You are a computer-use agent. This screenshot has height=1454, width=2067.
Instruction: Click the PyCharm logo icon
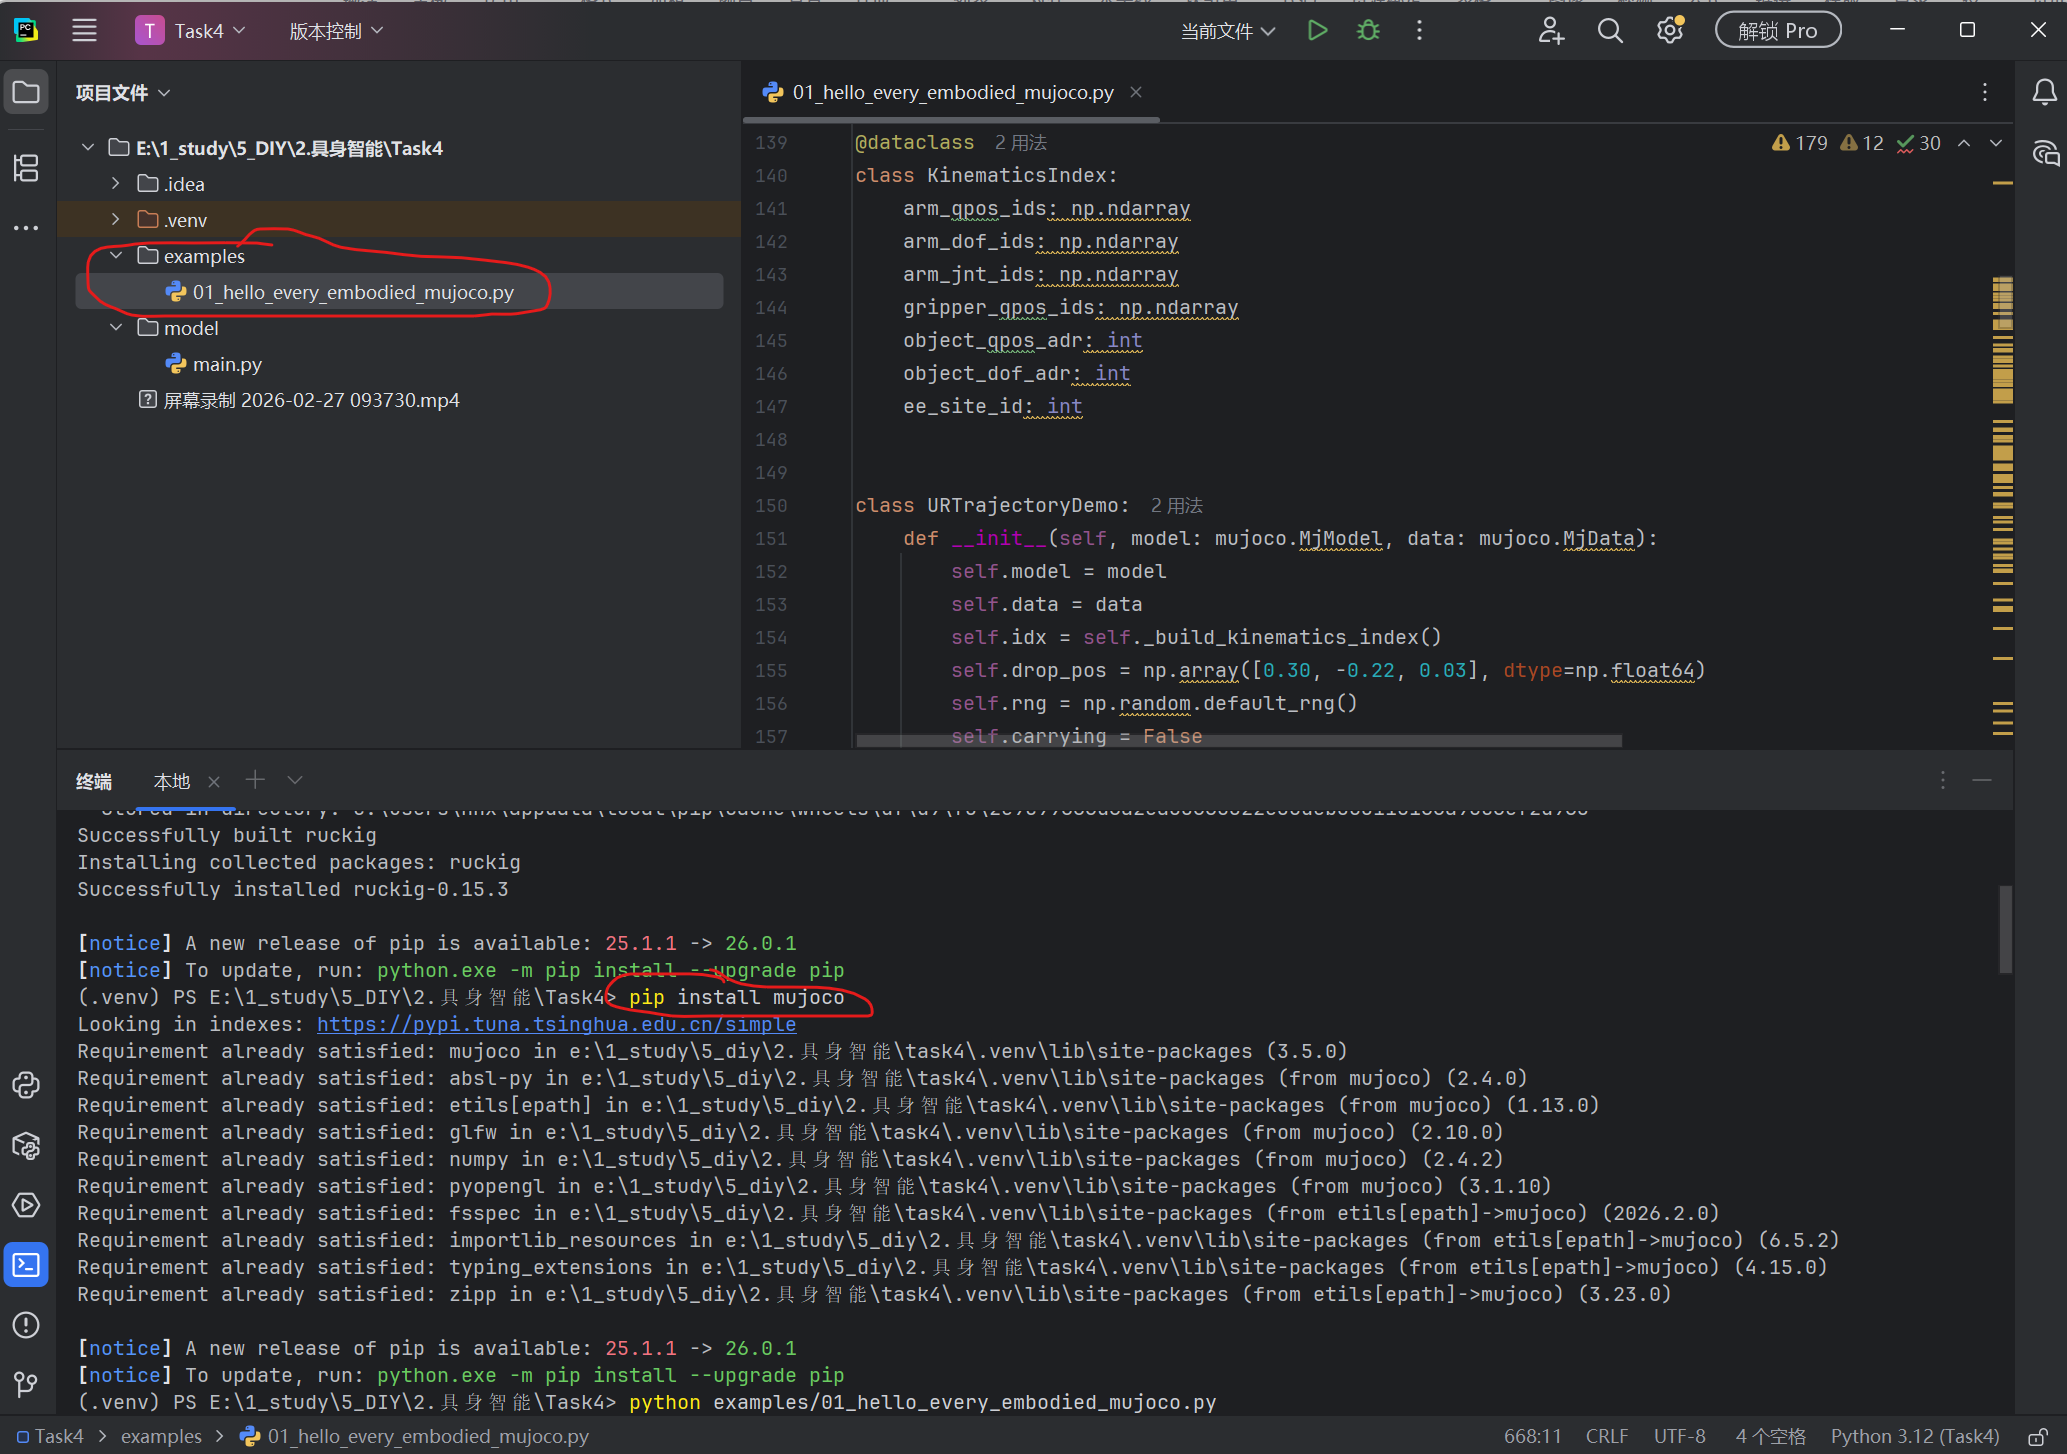pos(26,31)
